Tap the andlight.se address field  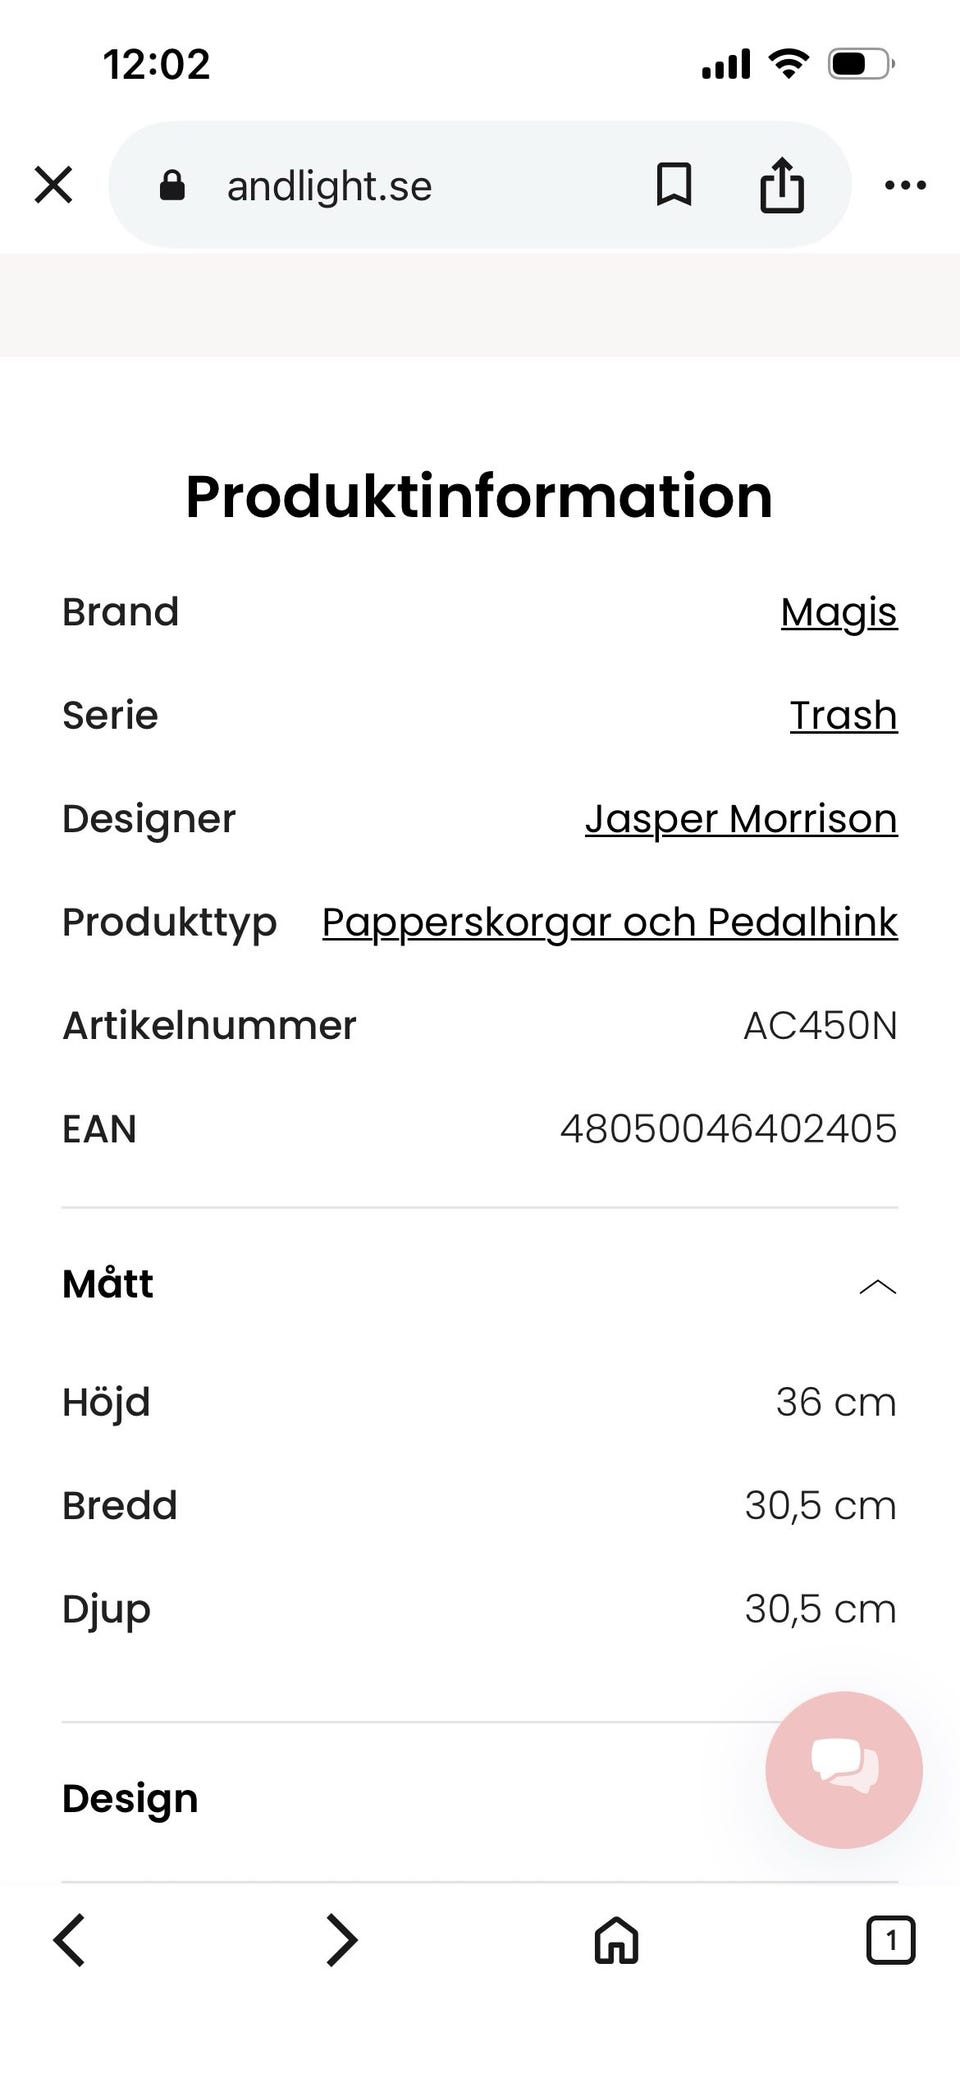pos(400,186)
